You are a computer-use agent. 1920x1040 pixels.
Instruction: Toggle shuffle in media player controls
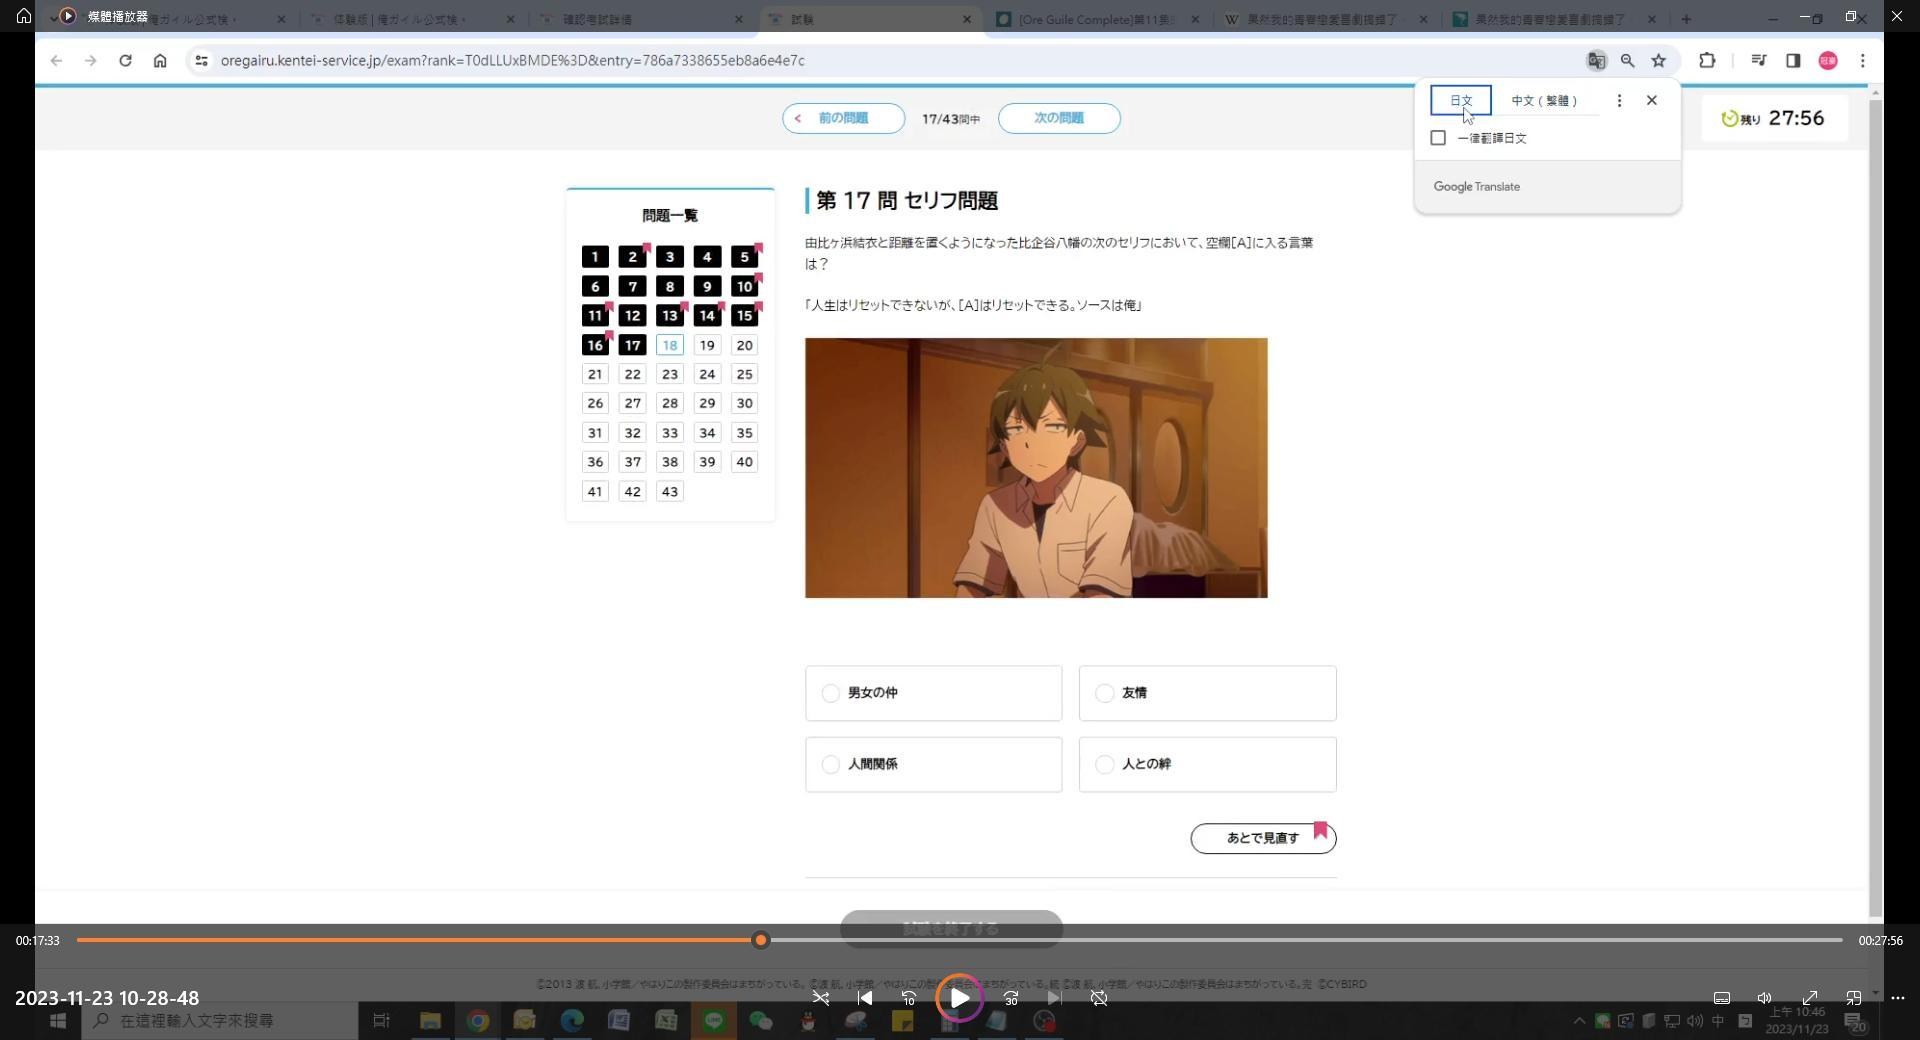[x=820, y=998]
